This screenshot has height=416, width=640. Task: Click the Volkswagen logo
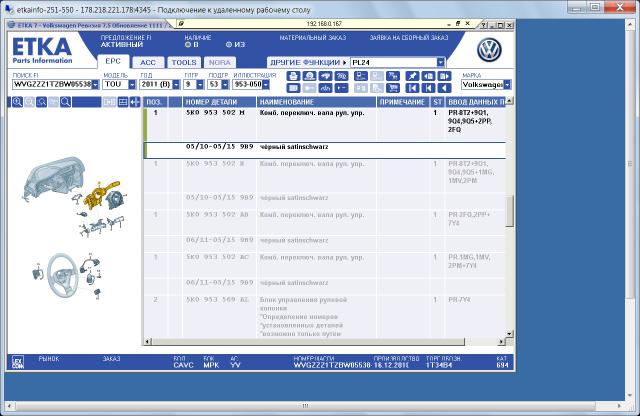489,50
